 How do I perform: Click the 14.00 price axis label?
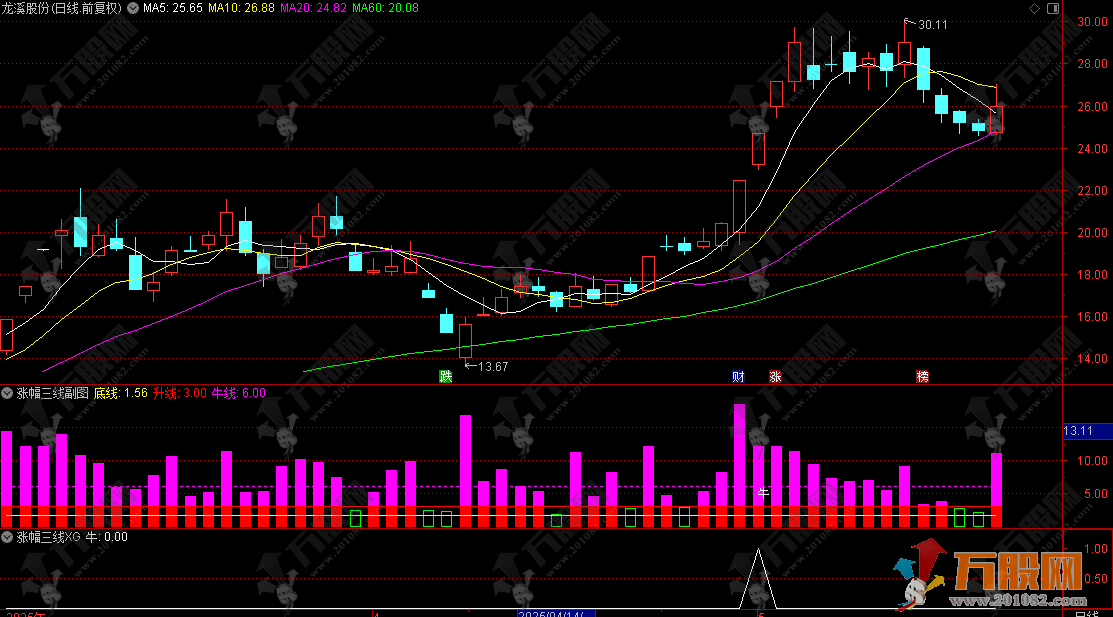pos(1092,359)
